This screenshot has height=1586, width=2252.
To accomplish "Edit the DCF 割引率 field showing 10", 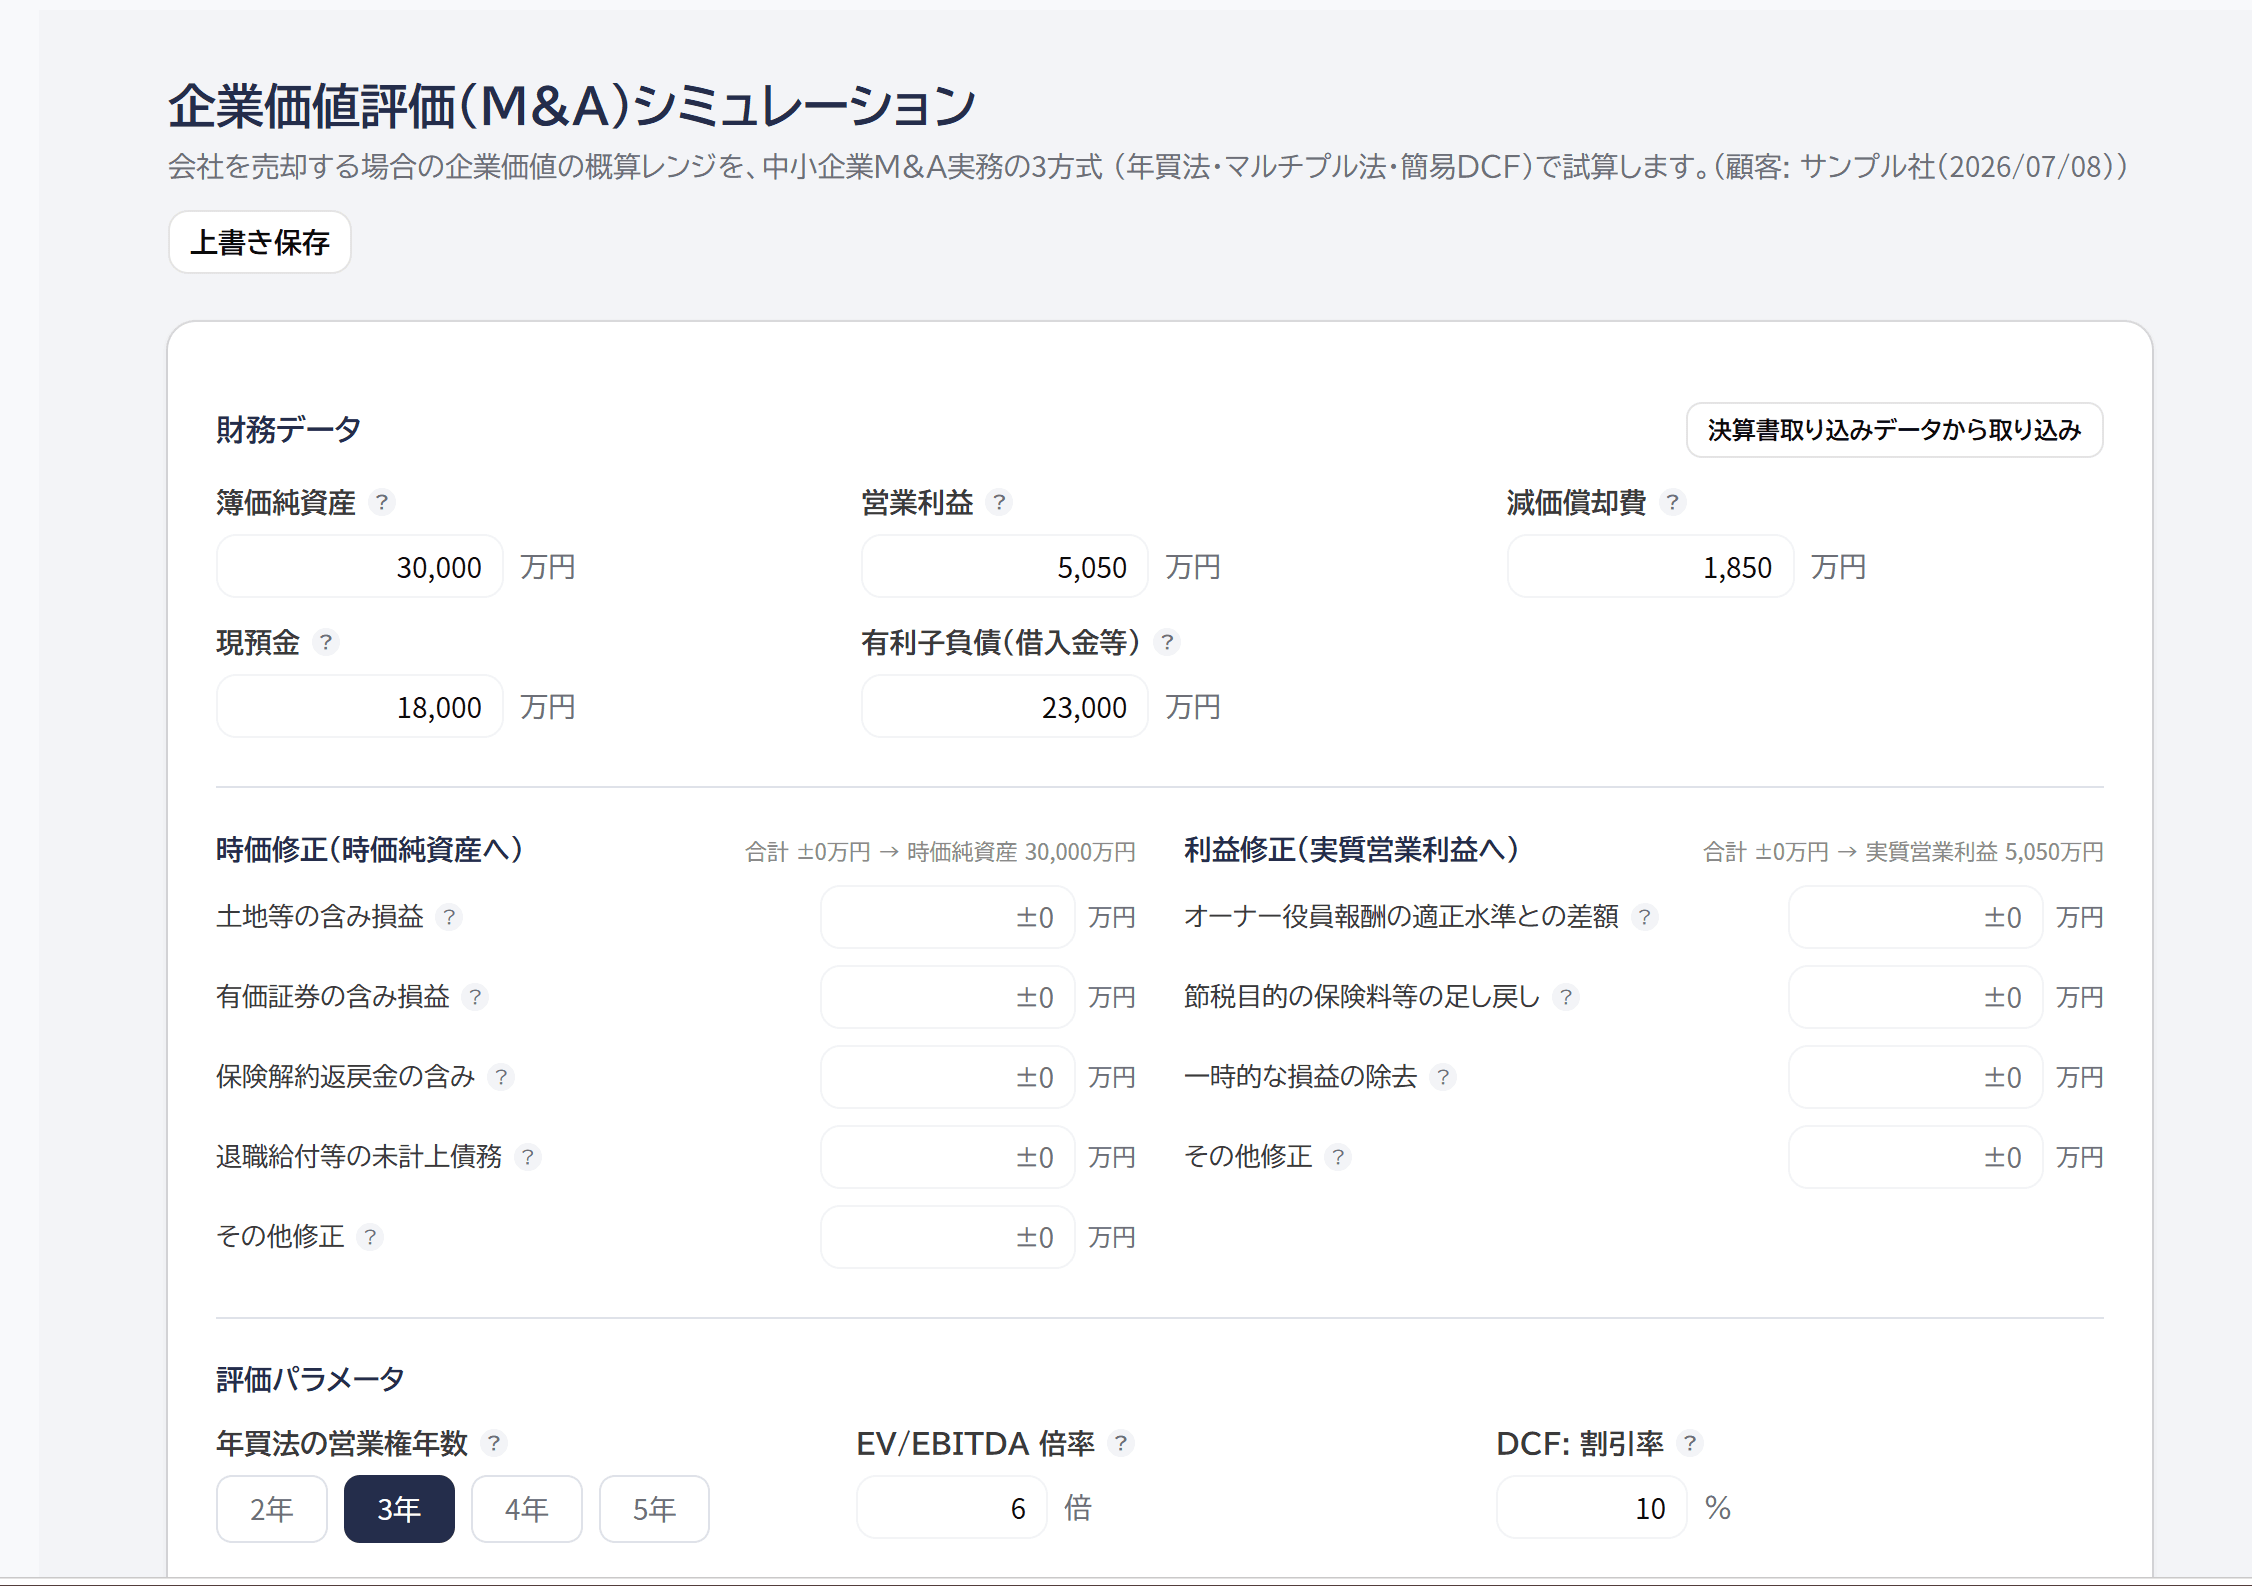I will [1592, 1508].
